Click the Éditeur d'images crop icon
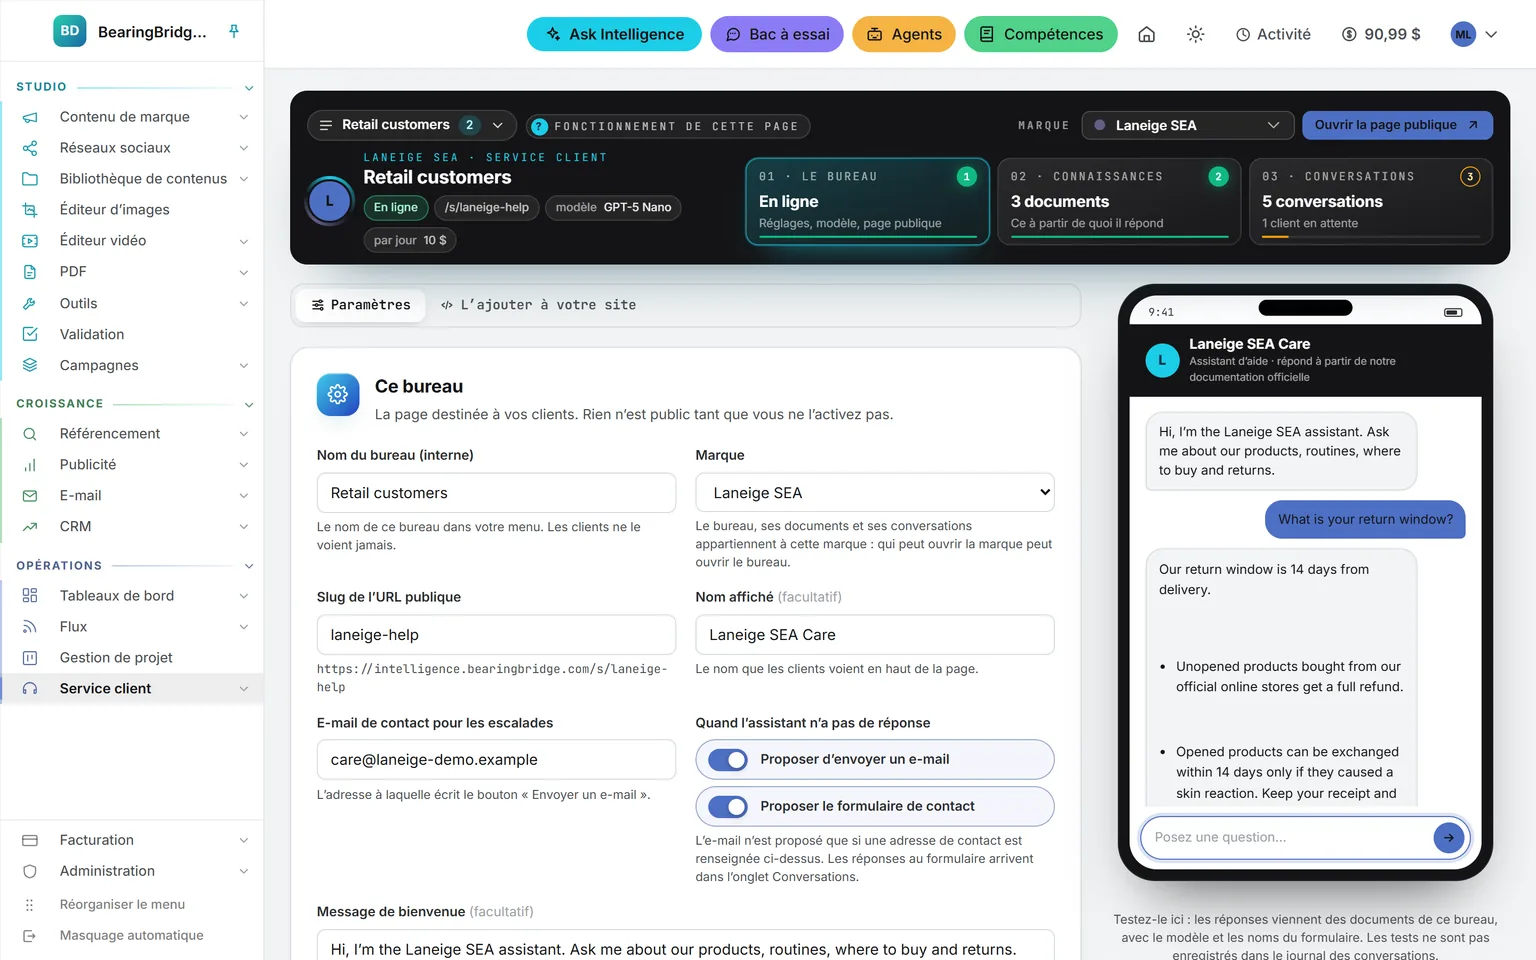Viewport: 1536px width, 960px height. tap(30, 210)
